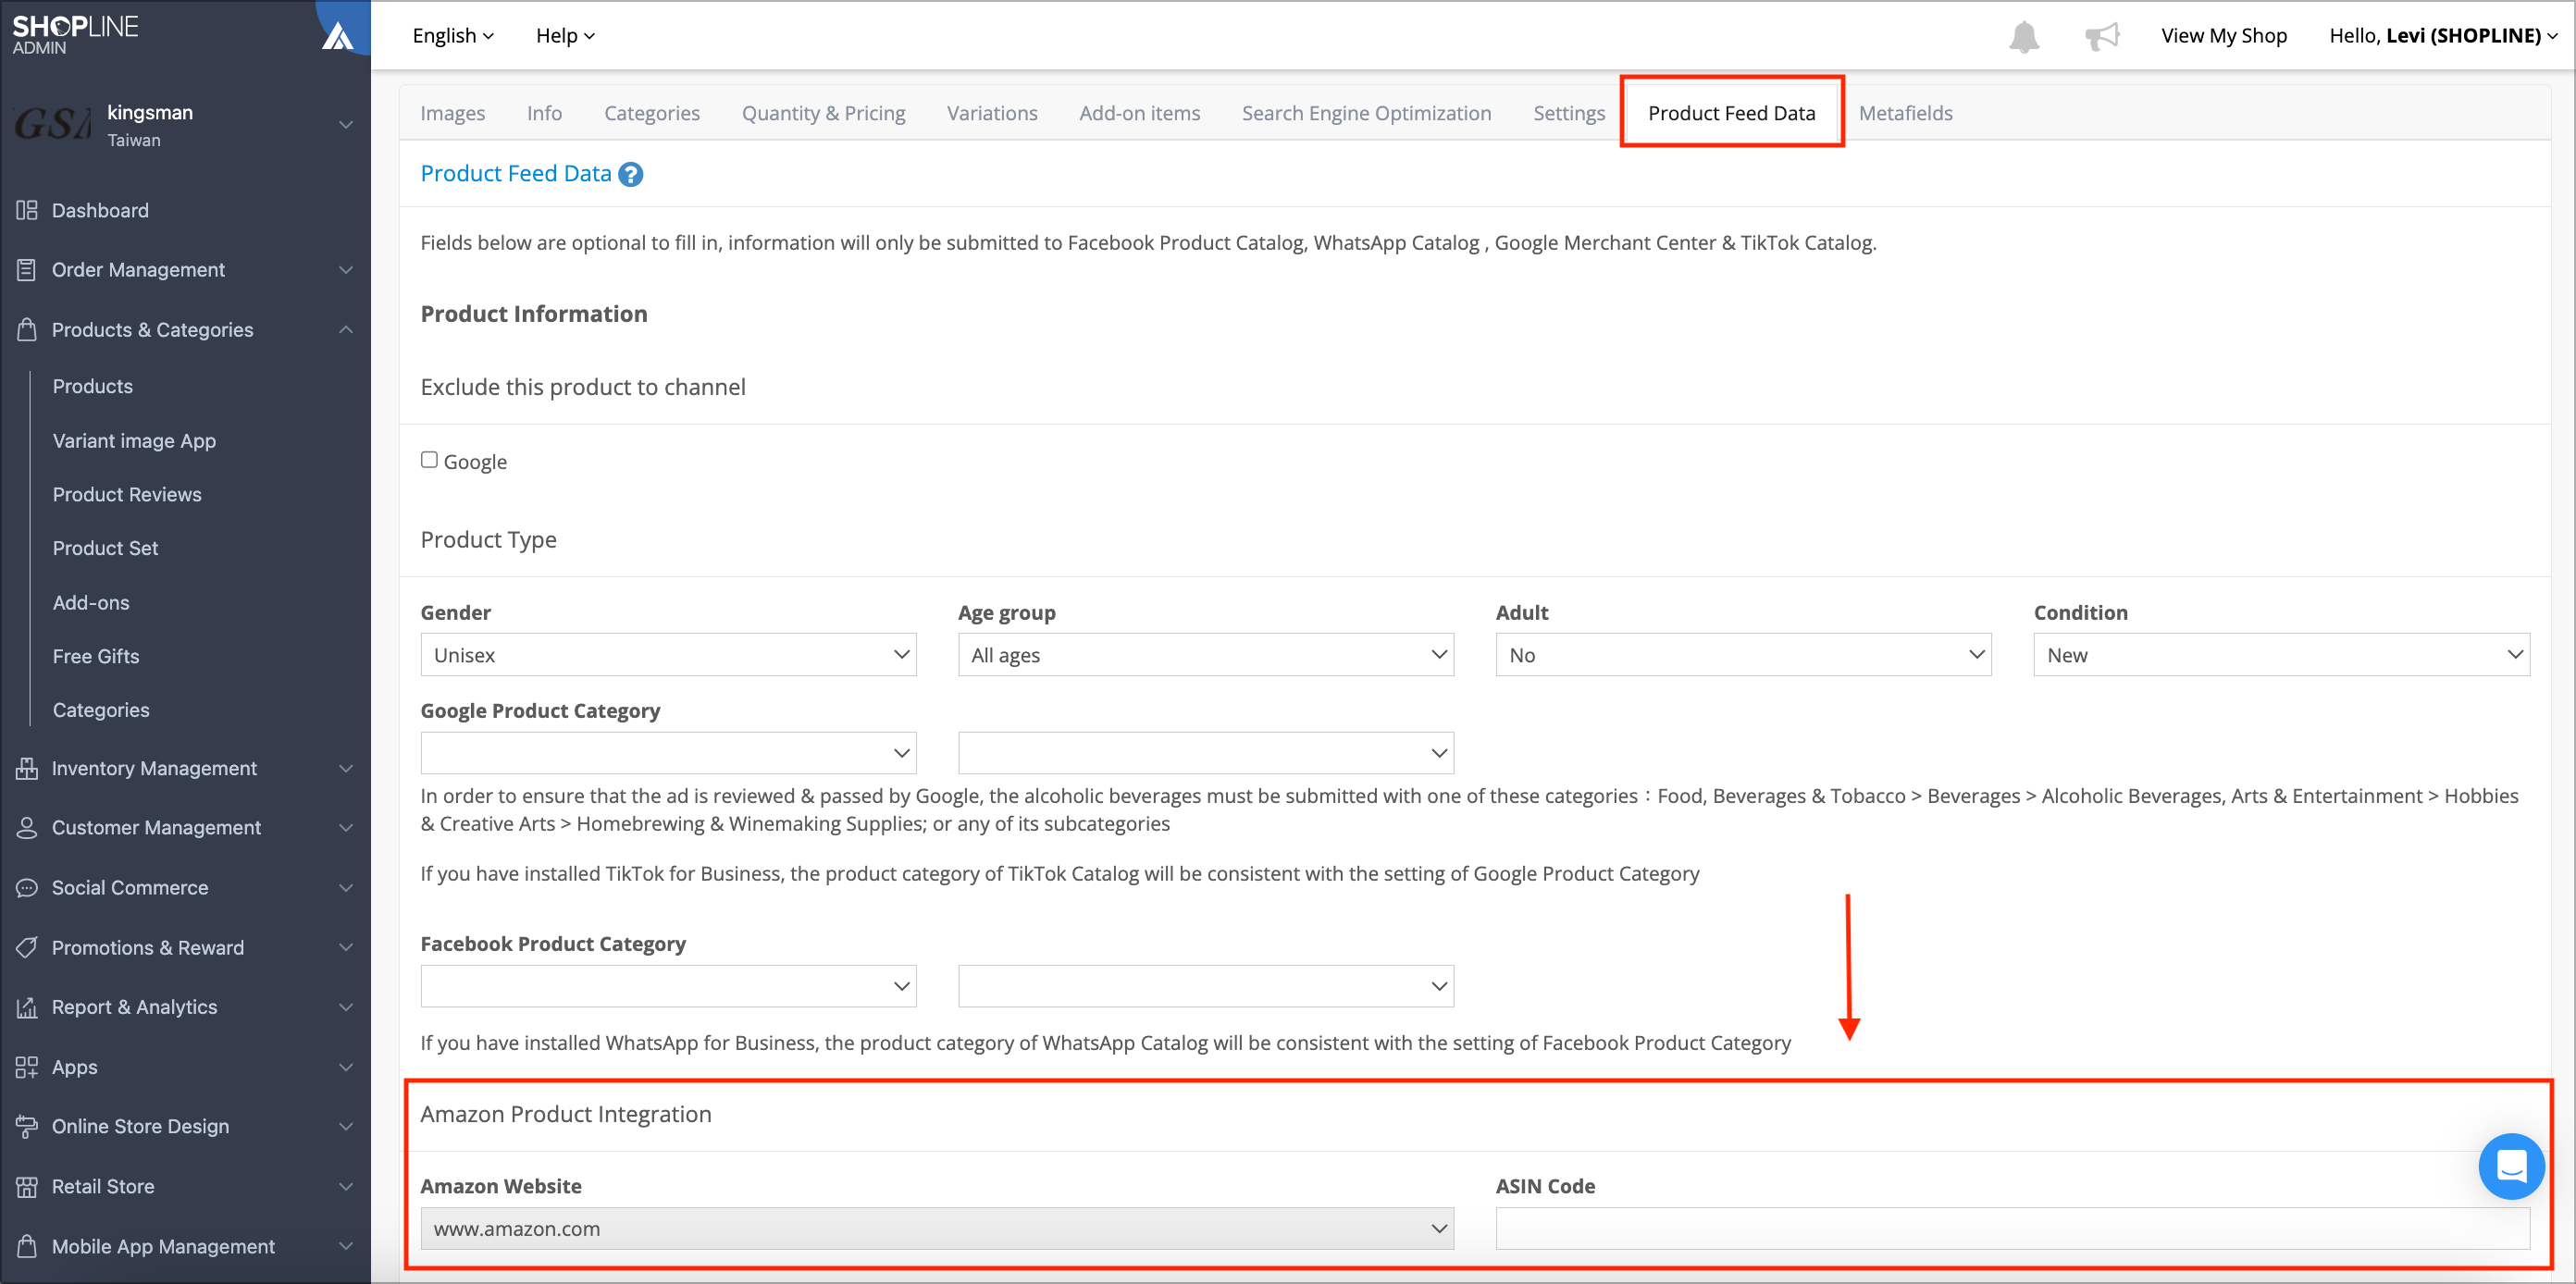Open the Gender dropdown
This screenshot has width=2576, height=1284.
(668, 655)
